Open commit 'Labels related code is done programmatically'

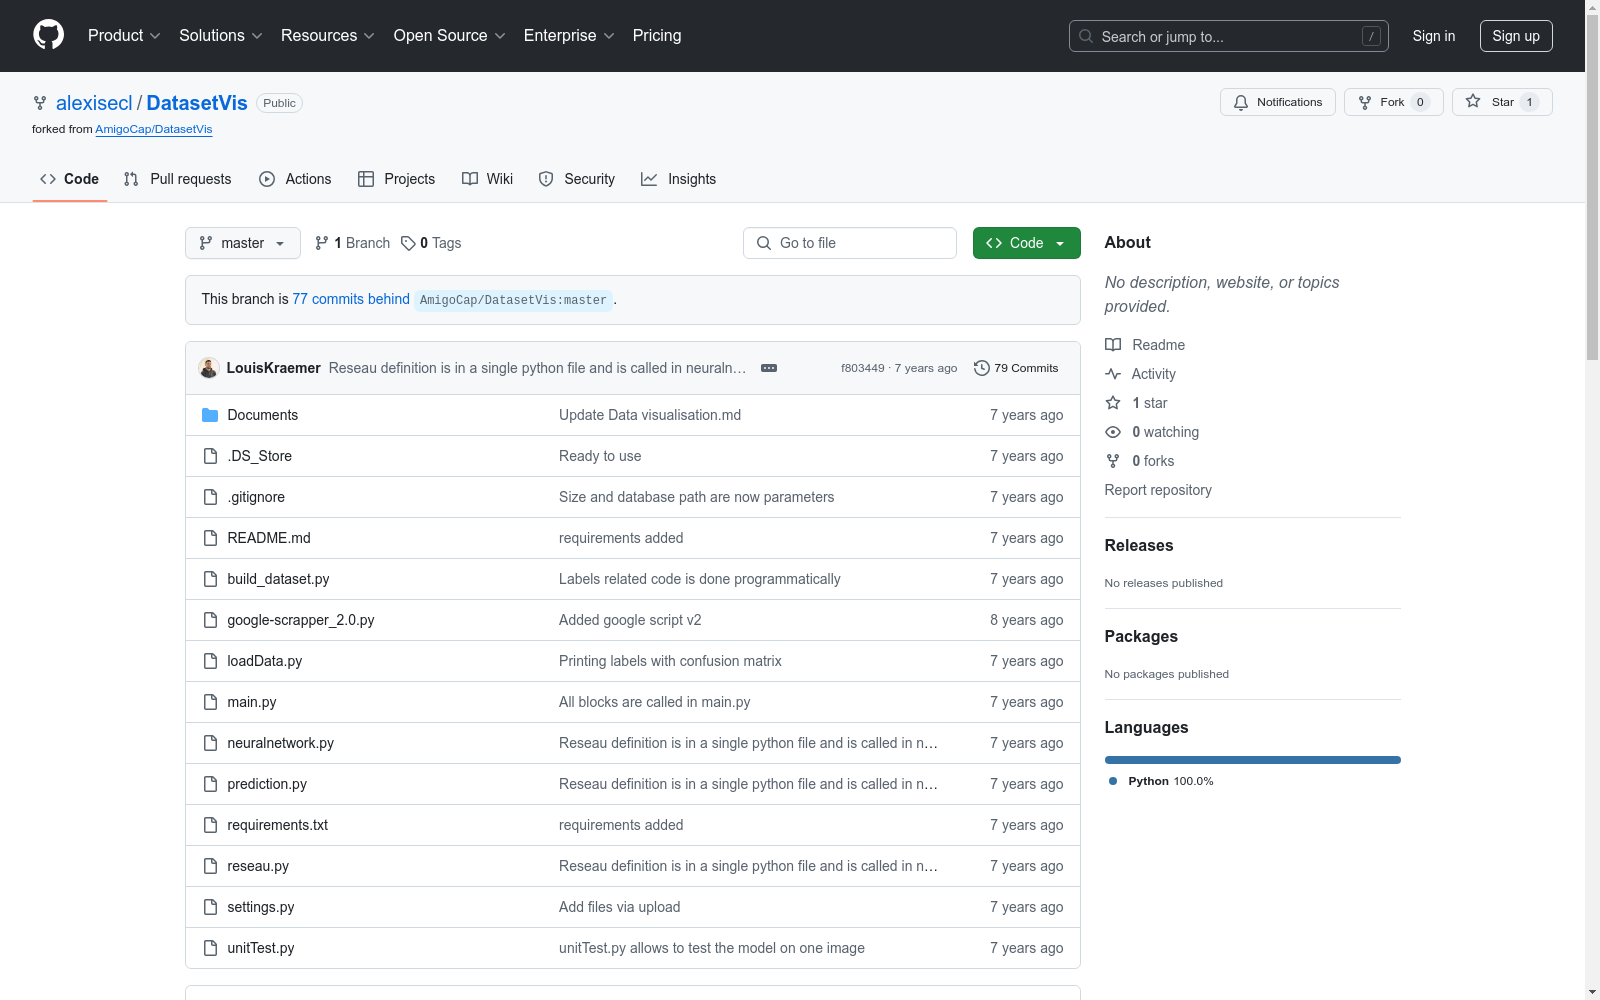click(700, 579)
